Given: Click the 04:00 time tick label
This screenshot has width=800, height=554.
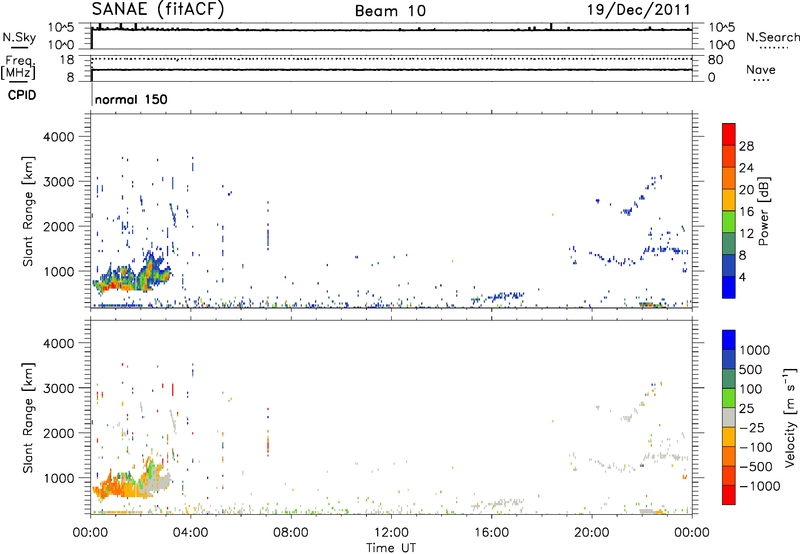Looking at the screenshot, I should (190, 533).
